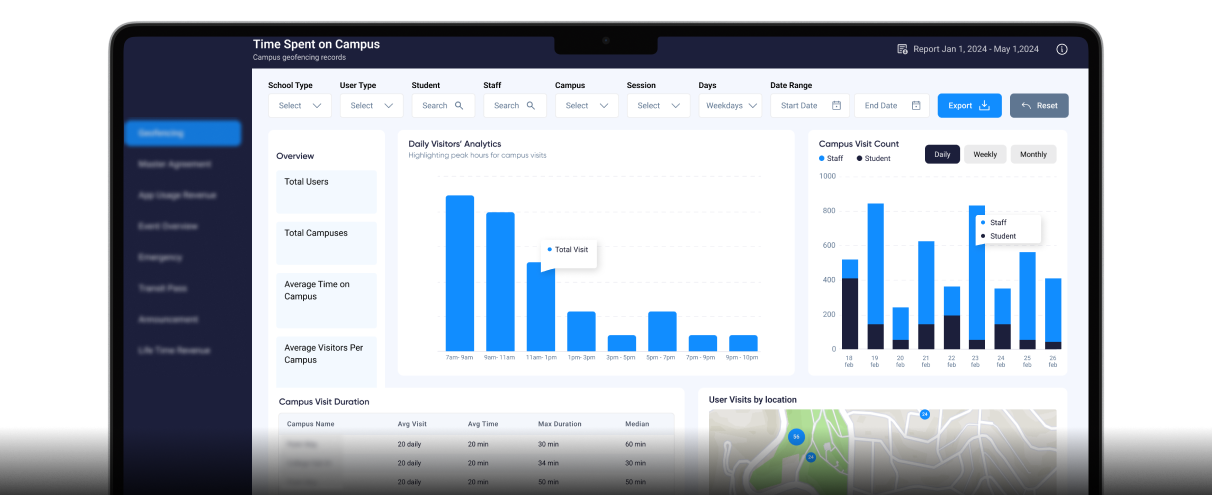Click the Staff search magnifier icon

pyautogui.click(x=531, y=105)
